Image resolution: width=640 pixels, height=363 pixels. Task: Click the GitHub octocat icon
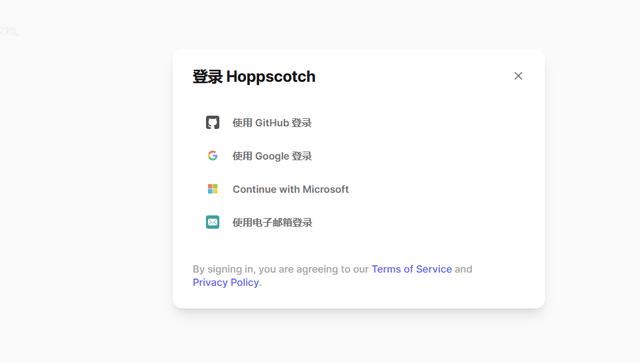click(x=212, y=122)
